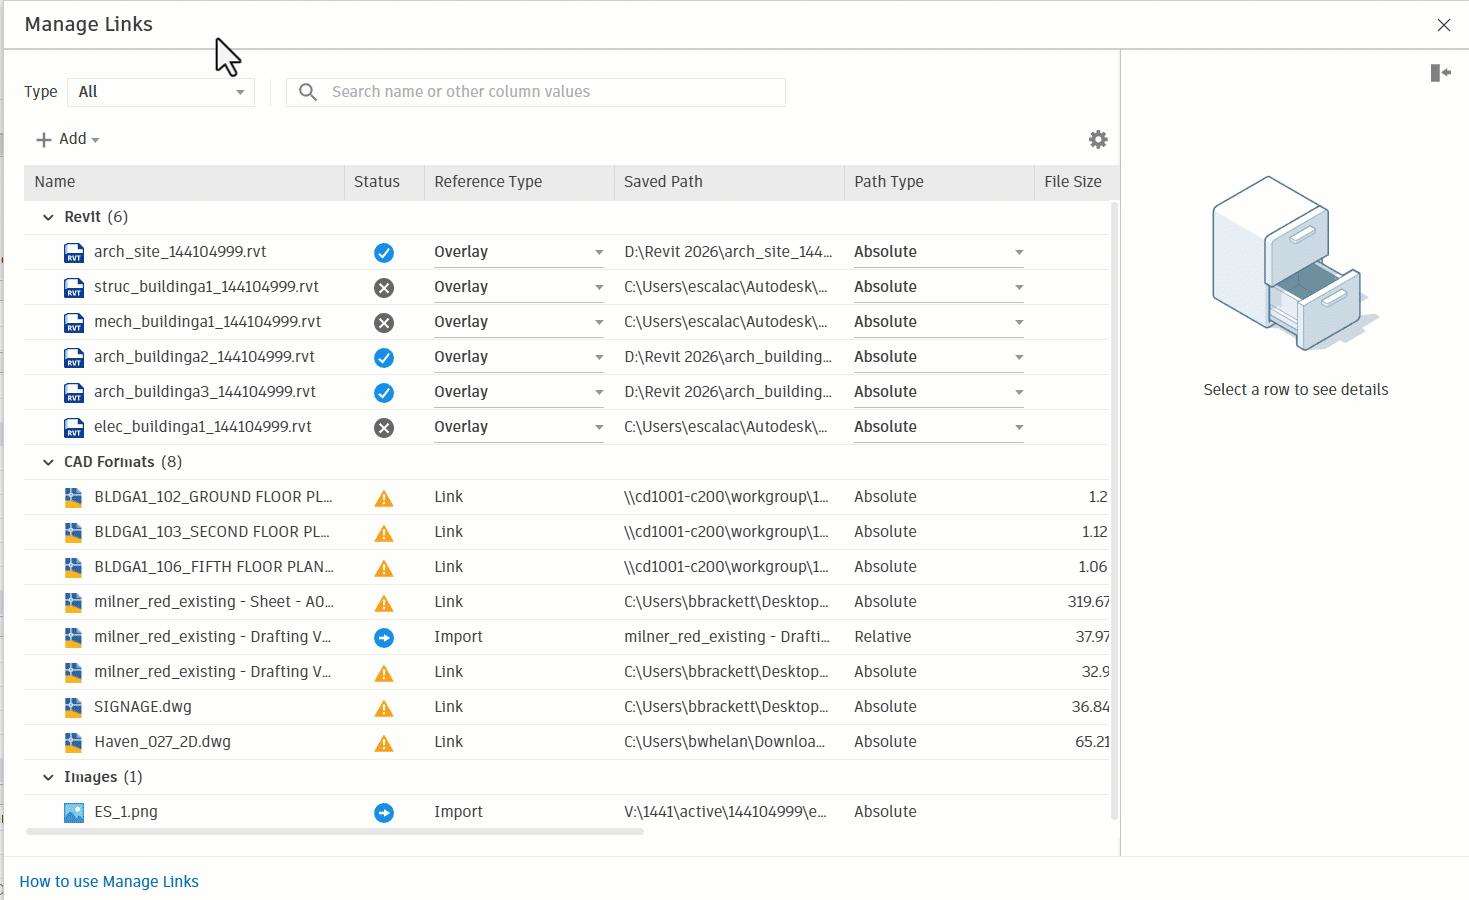The width and height of the screenshot is (1469, 900).
Task: Collapse the Revit (6) group
Action: [48, 217]
